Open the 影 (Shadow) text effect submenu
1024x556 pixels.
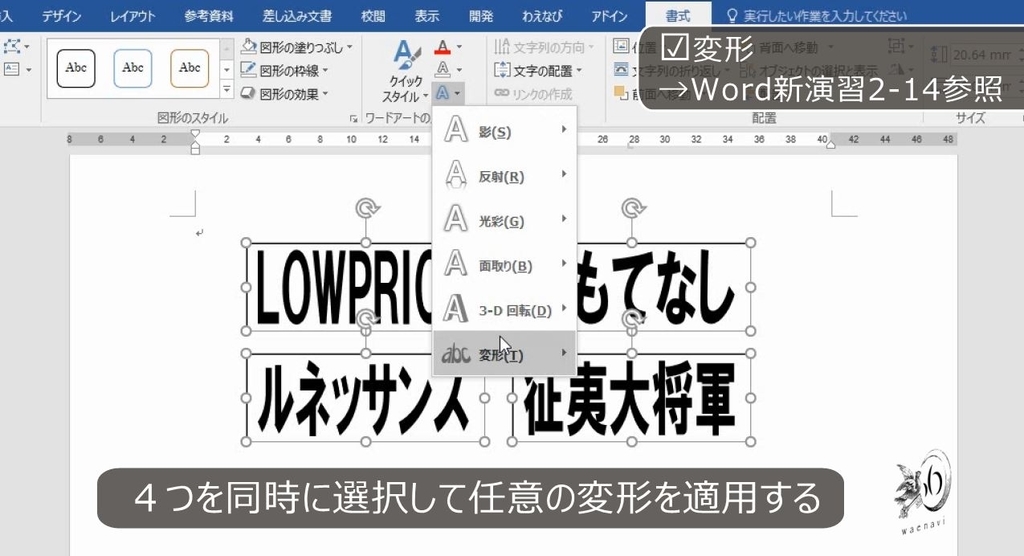504,131
